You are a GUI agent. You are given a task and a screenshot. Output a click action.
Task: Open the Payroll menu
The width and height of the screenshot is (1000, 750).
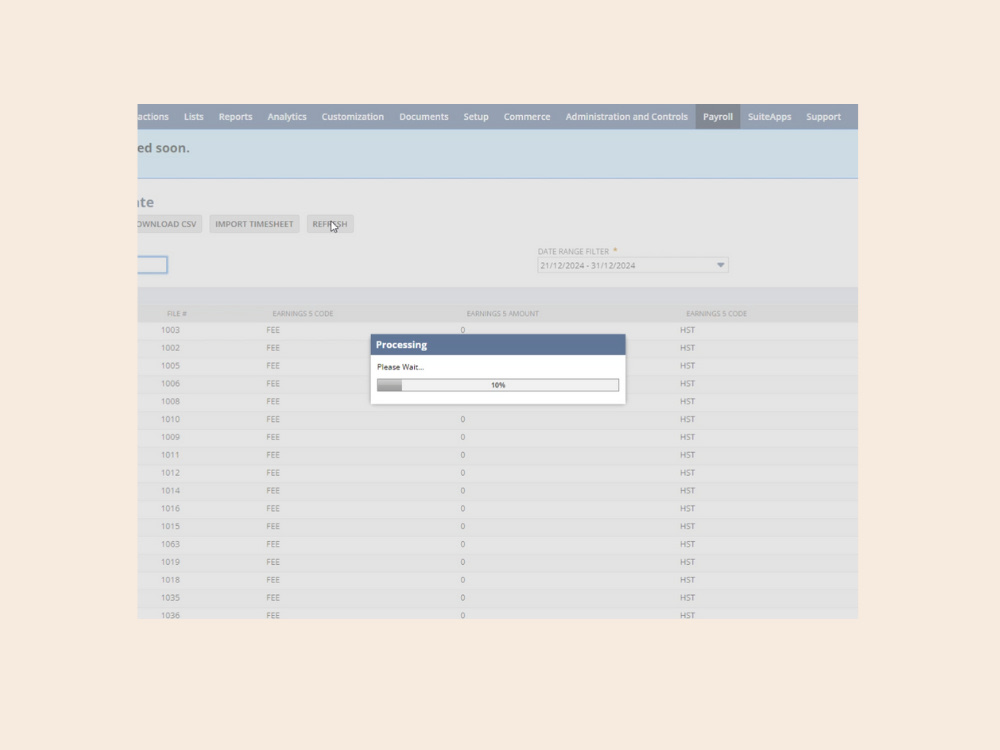[x=717, y=117]
